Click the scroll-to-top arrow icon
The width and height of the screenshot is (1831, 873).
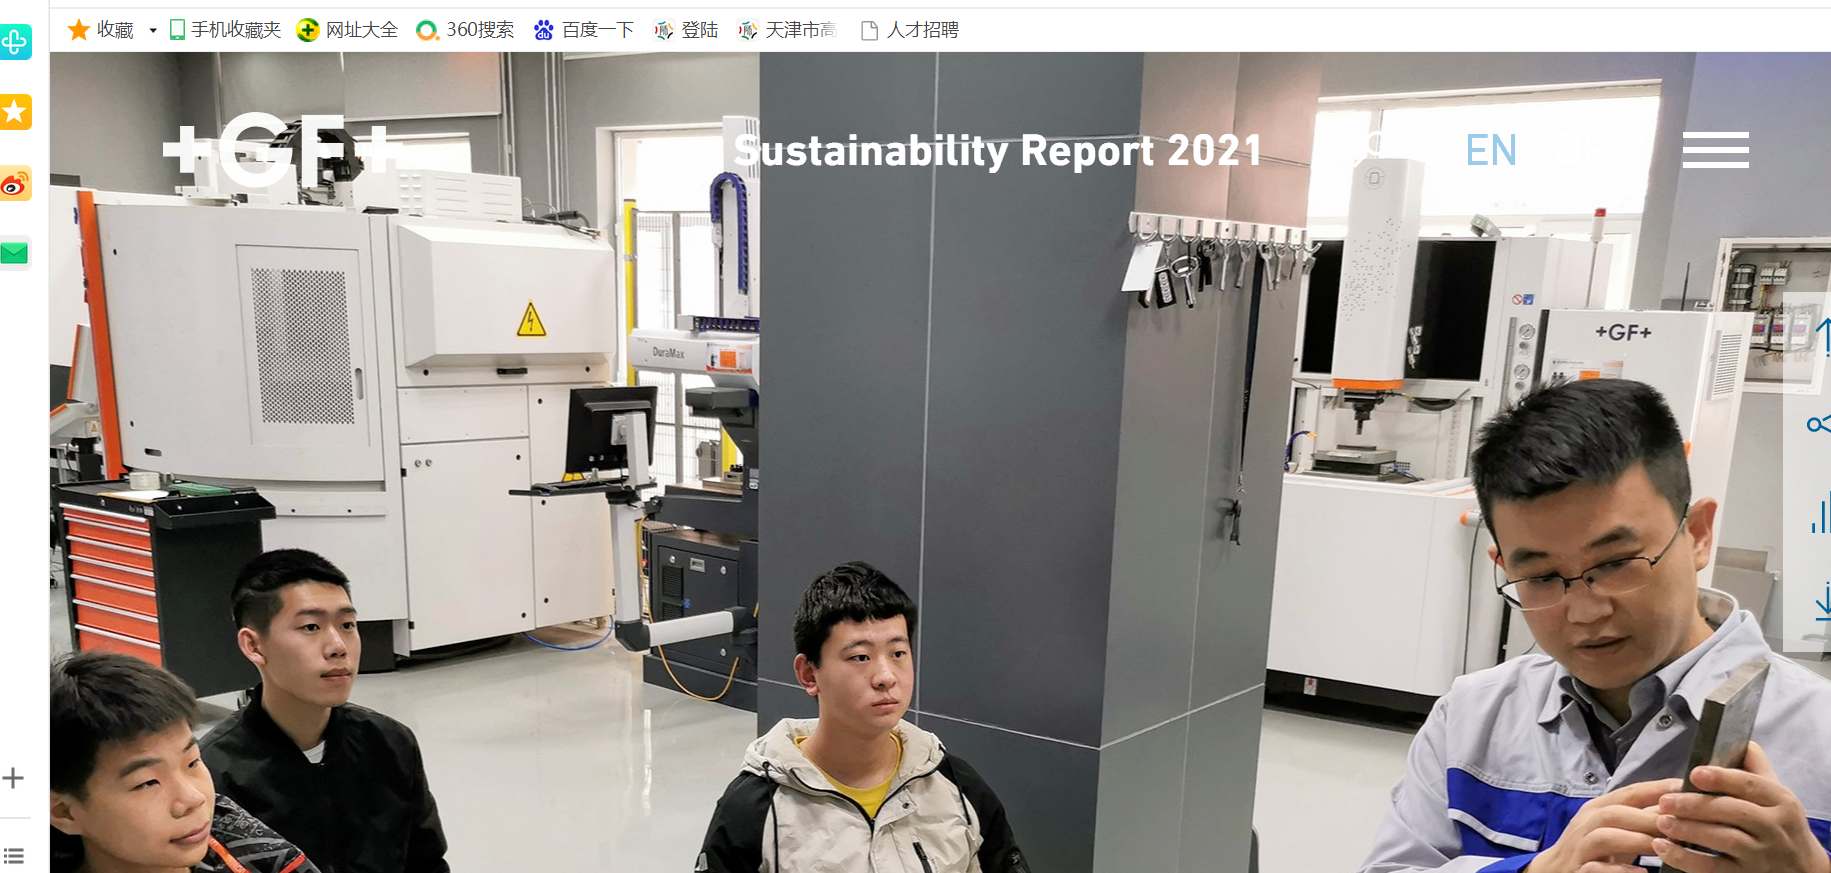(1822, 336)
